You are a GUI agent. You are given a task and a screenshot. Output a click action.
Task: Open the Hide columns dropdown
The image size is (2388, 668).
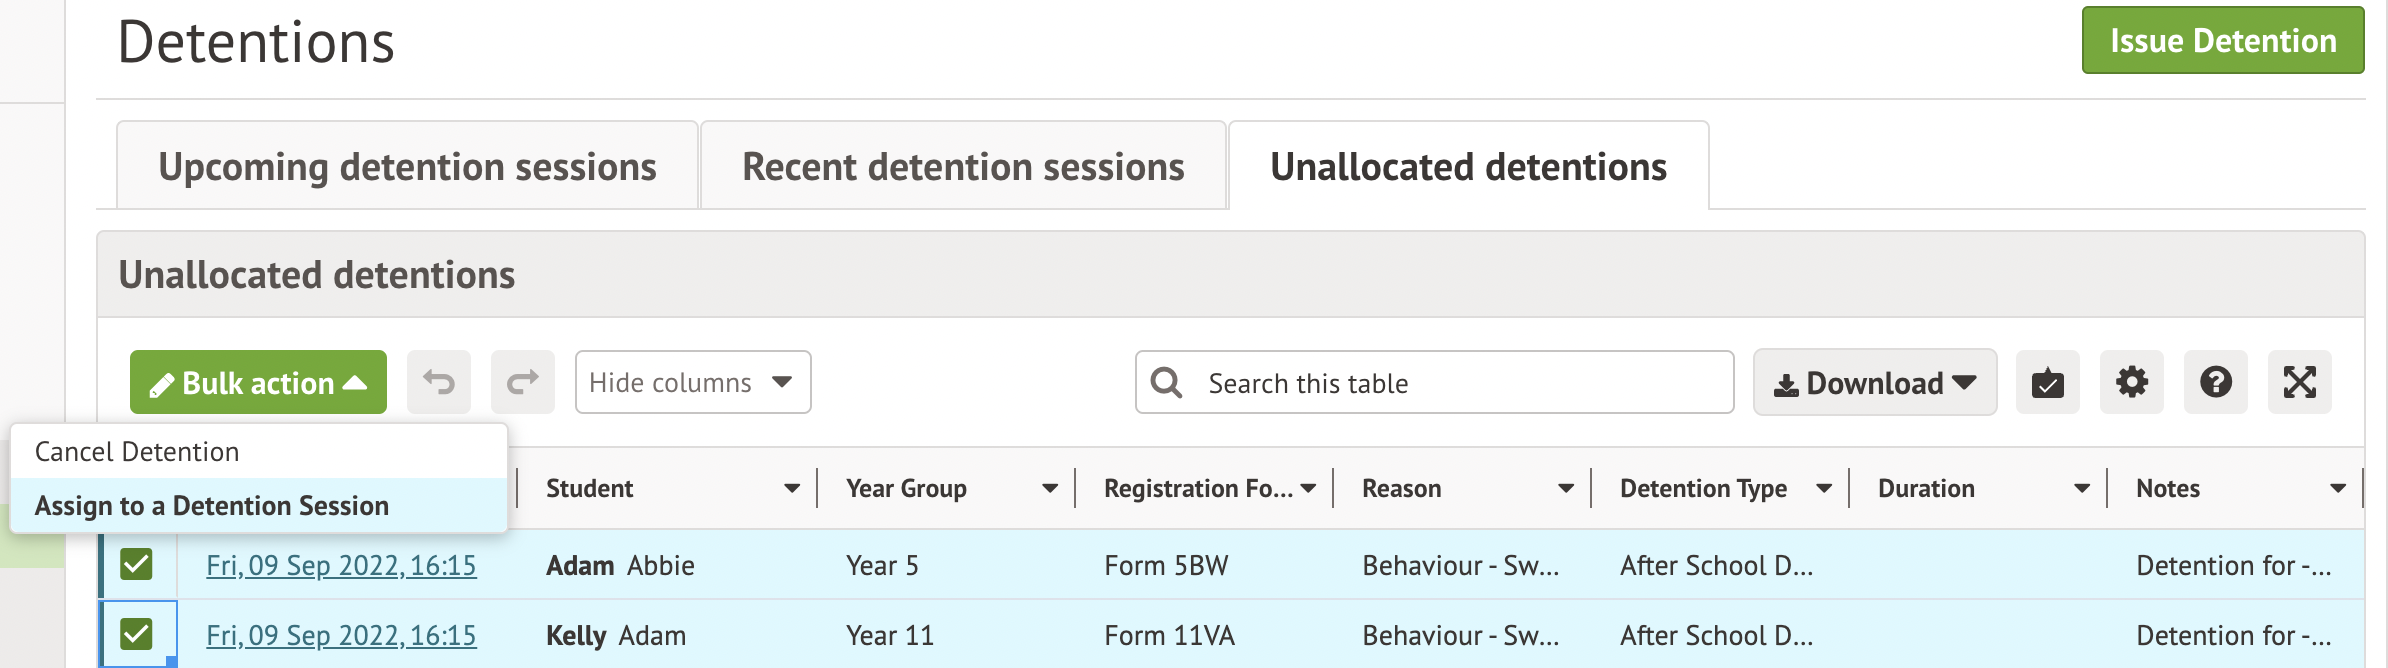coord(692,382)
